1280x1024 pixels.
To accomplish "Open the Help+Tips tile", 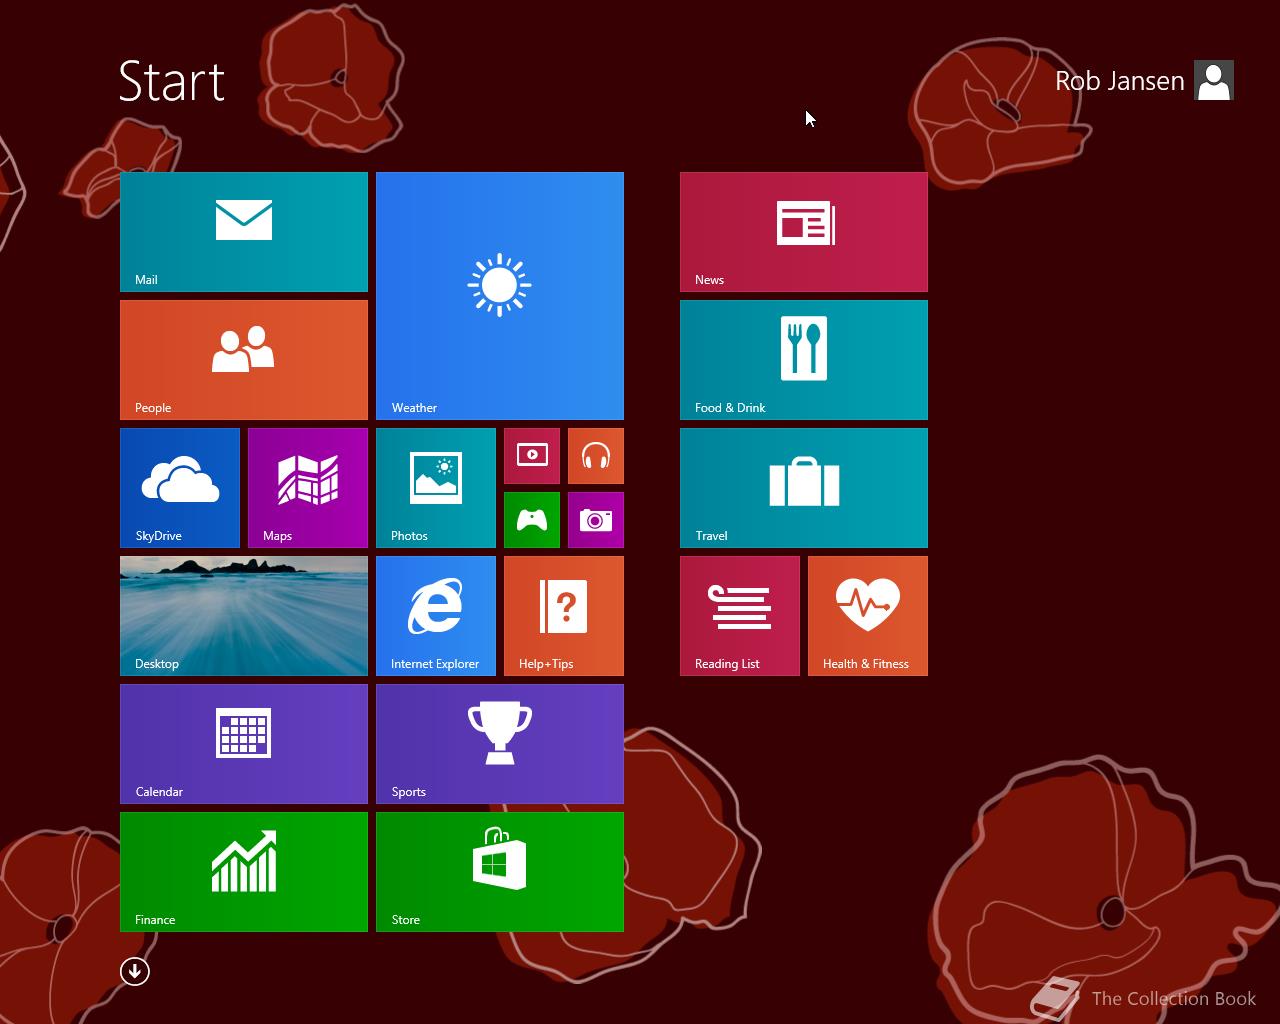I will (x=564, y=616).
